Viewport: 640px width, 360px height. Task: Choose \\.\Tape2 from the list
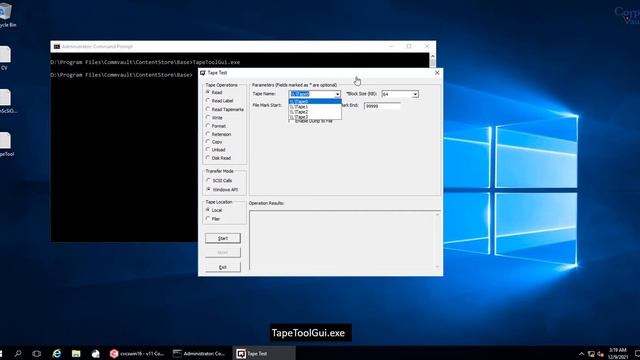click(315, 112)
